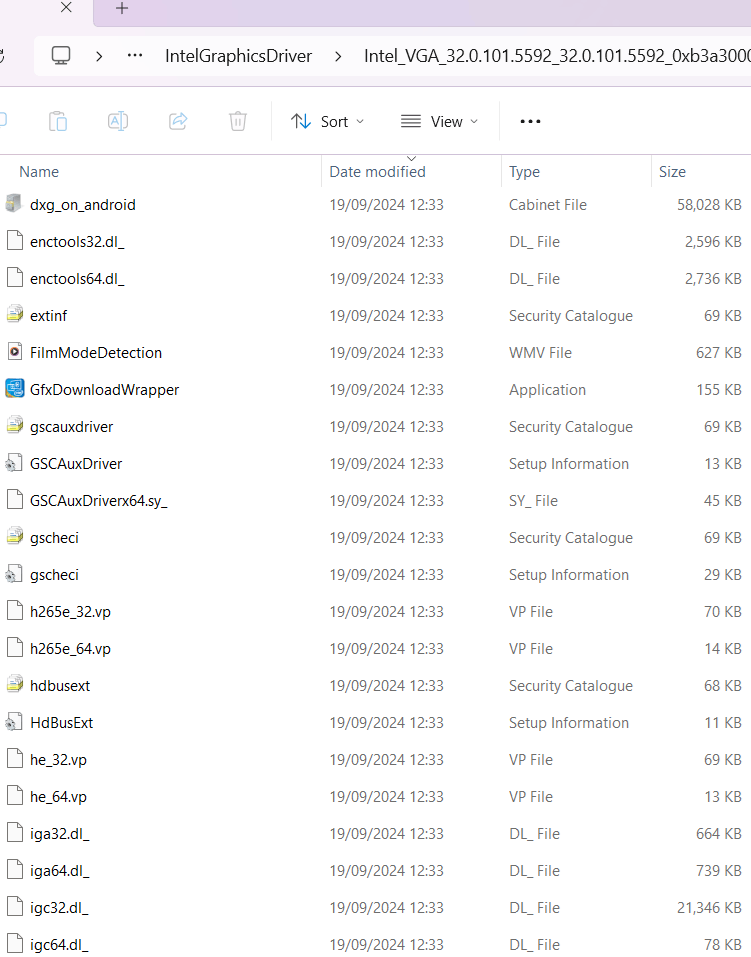Click the 29 KB size cell
Viewport: 751px width, 957px height.
tap(723, 575)
